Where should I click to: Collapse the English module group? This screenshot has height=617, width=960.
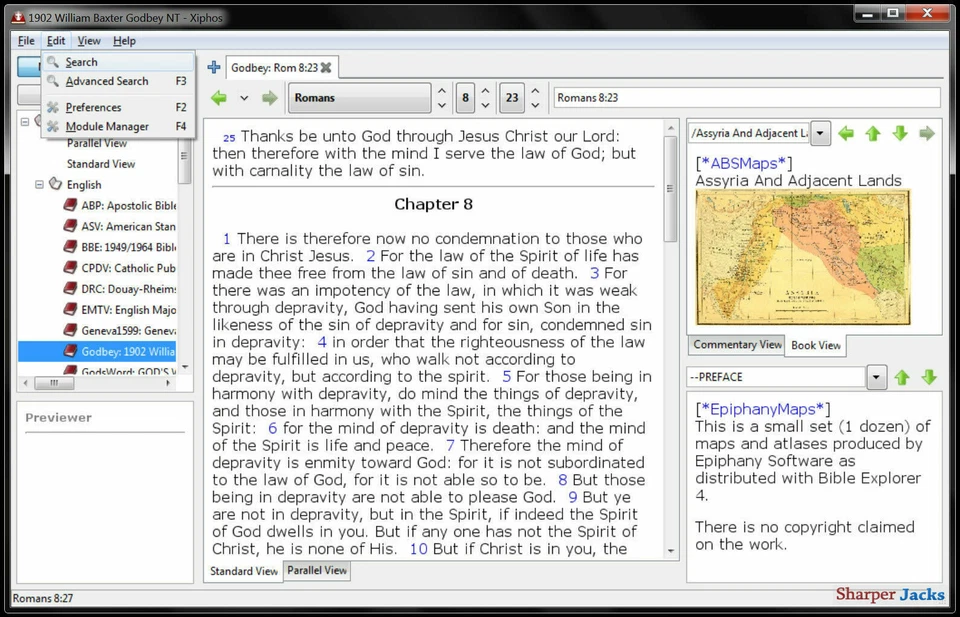click(x=37, y=184)
